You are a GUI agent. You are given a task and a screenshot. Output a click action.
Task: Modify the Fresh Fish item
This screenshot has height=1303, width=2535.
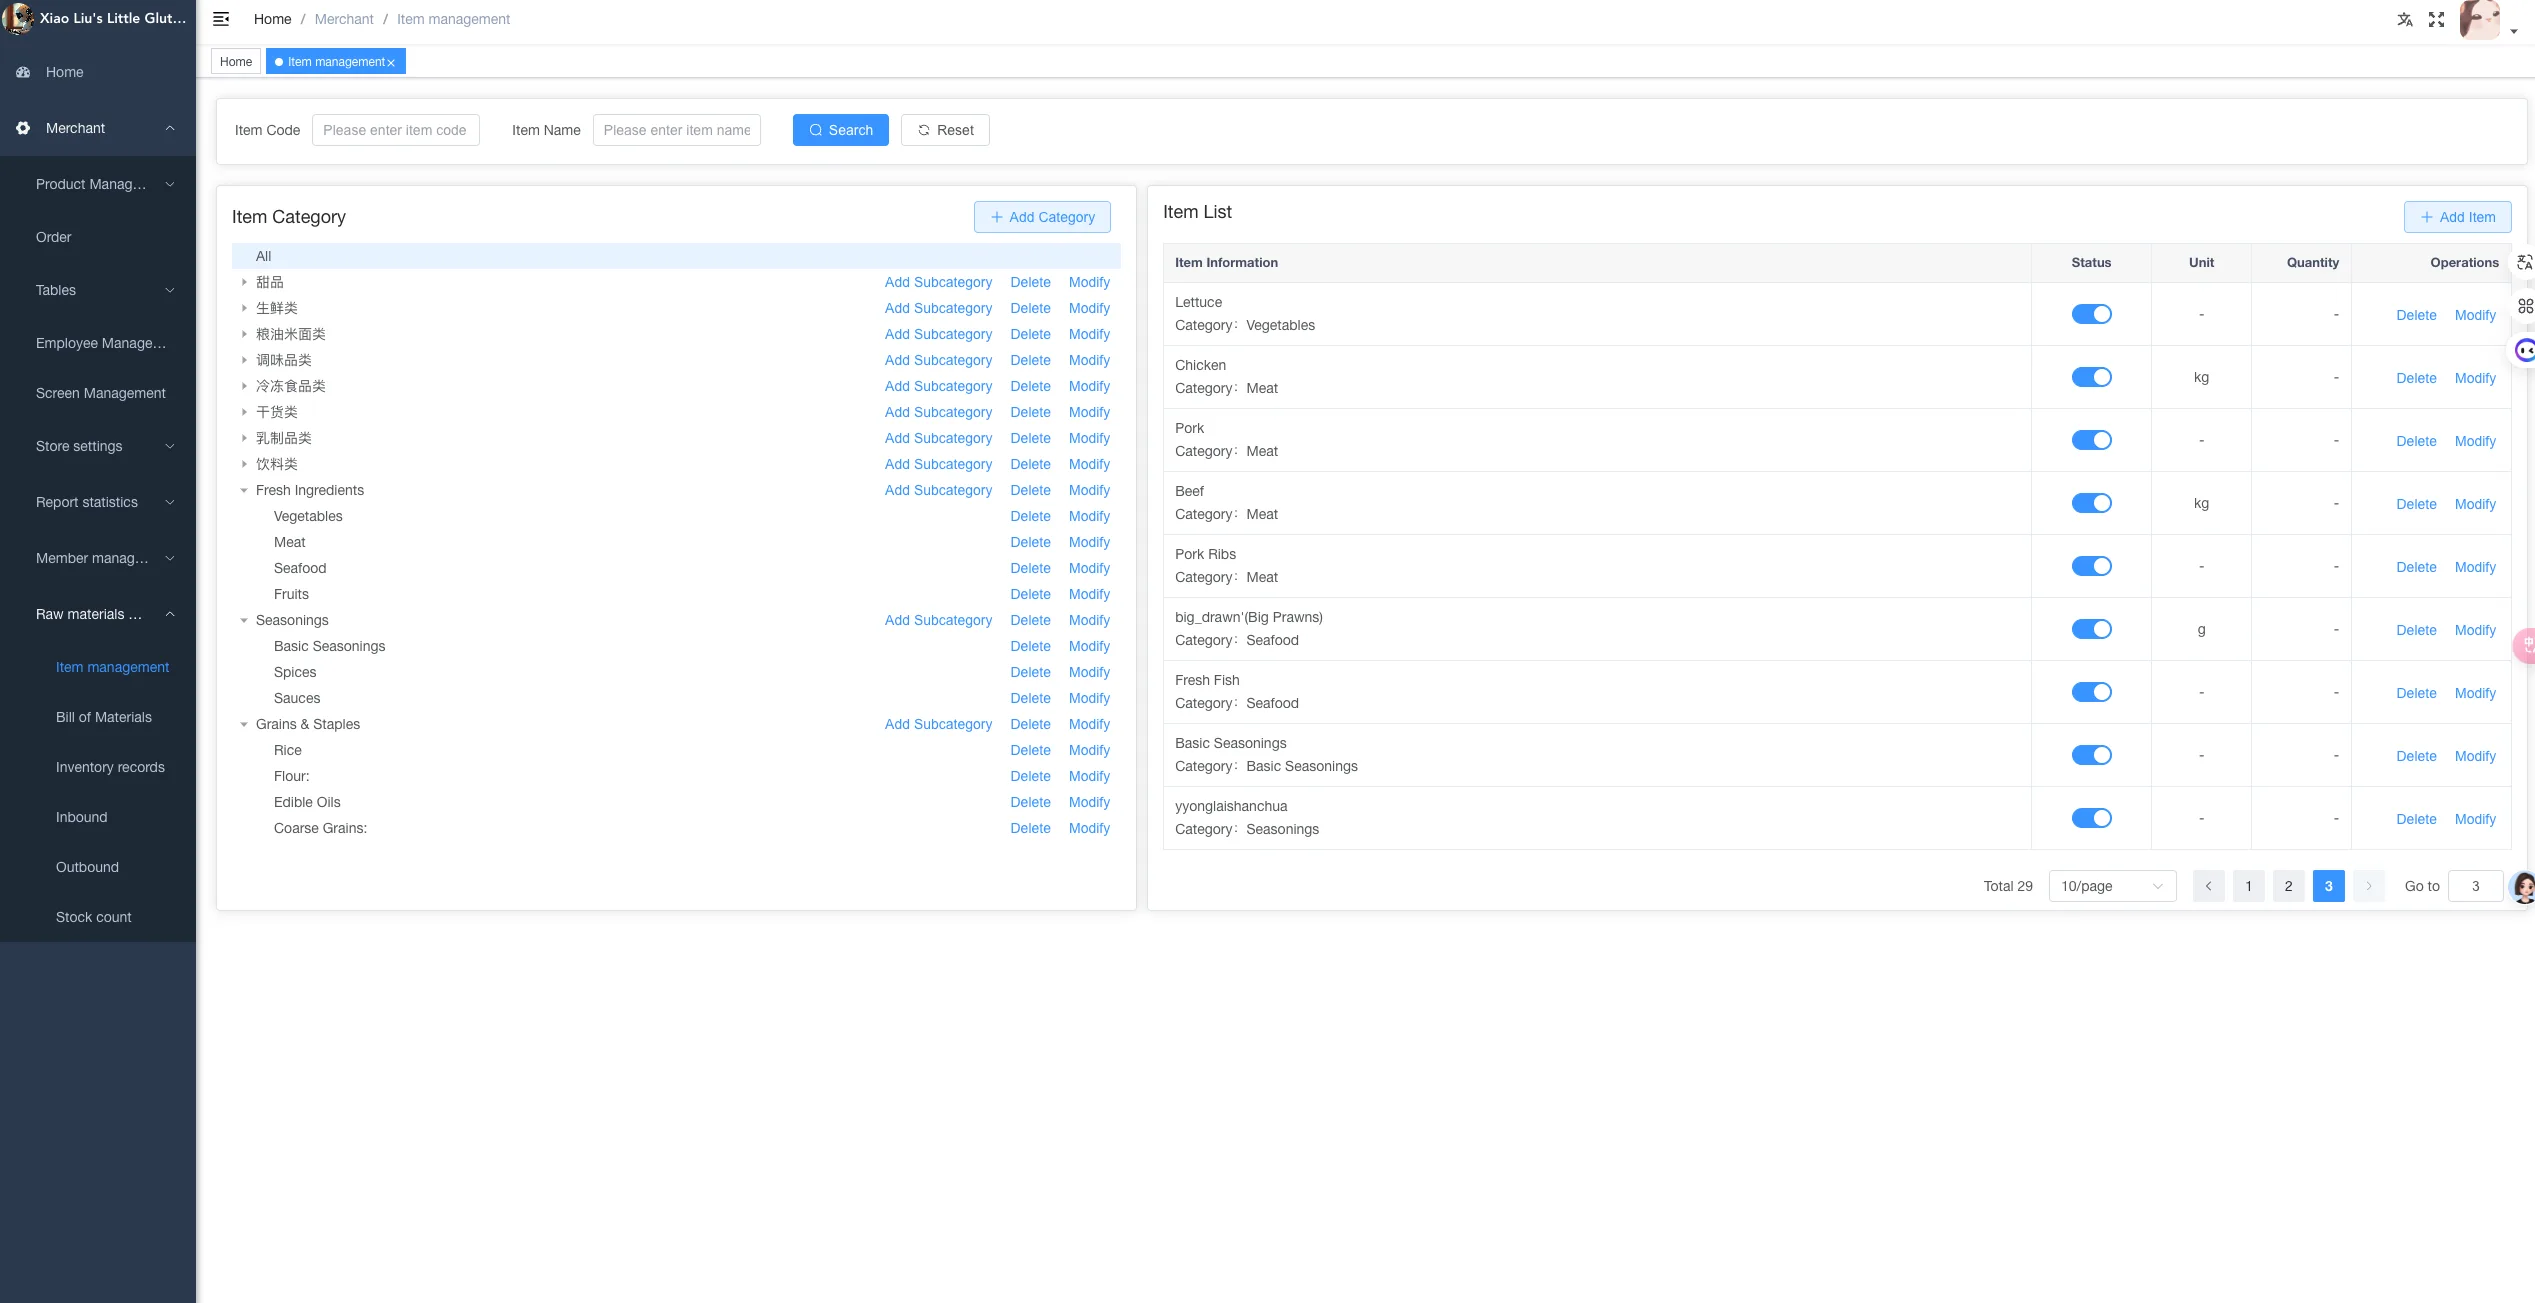(x=2475, y=693)
